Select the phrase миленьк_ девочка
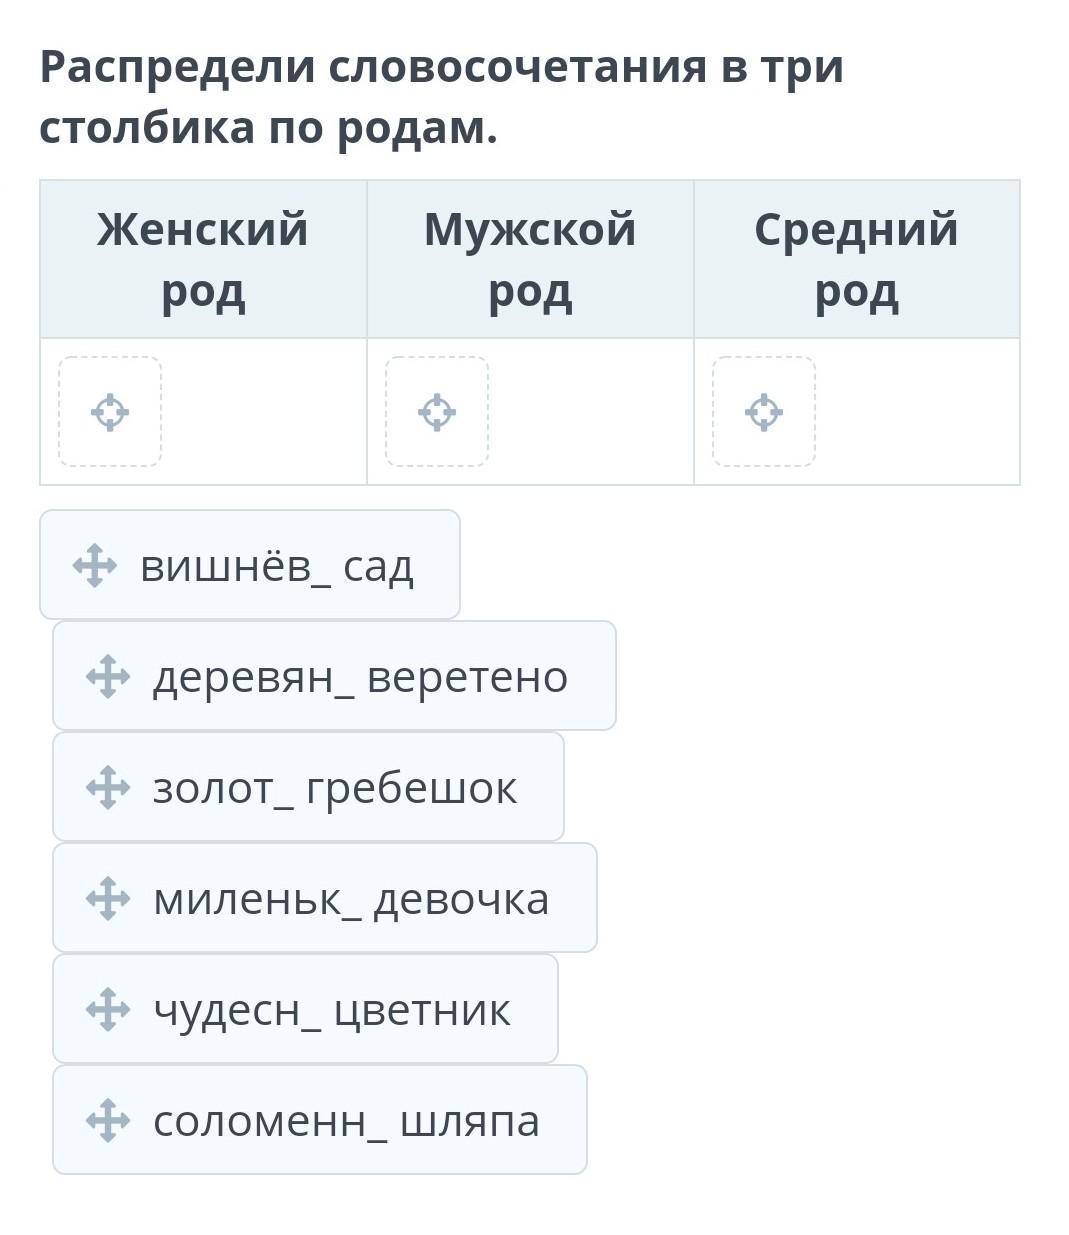 pos(351,900)
